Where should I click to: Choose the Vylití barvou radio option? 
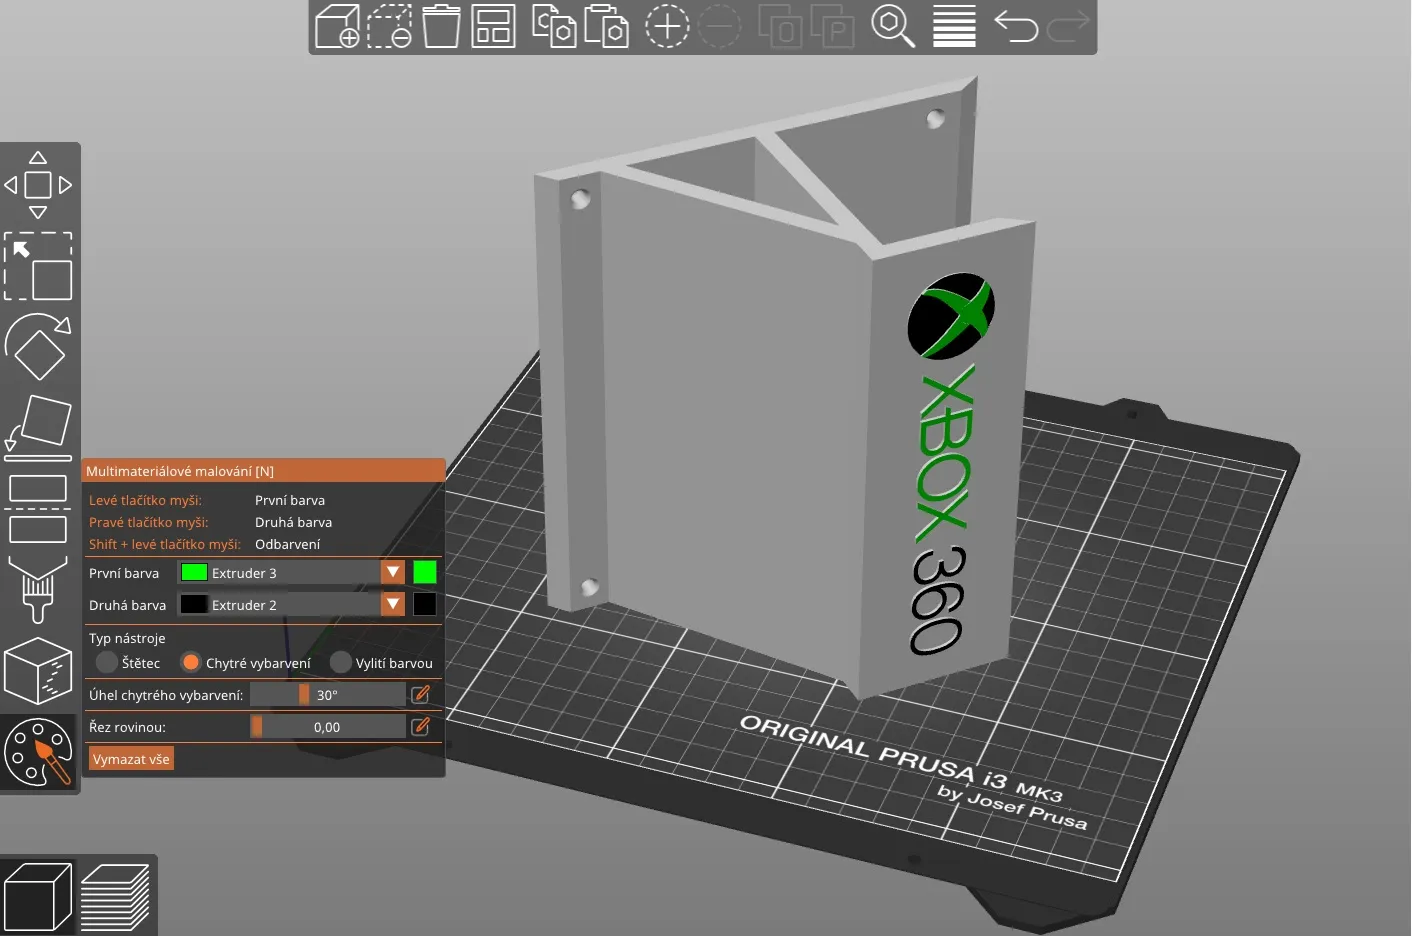341,663
